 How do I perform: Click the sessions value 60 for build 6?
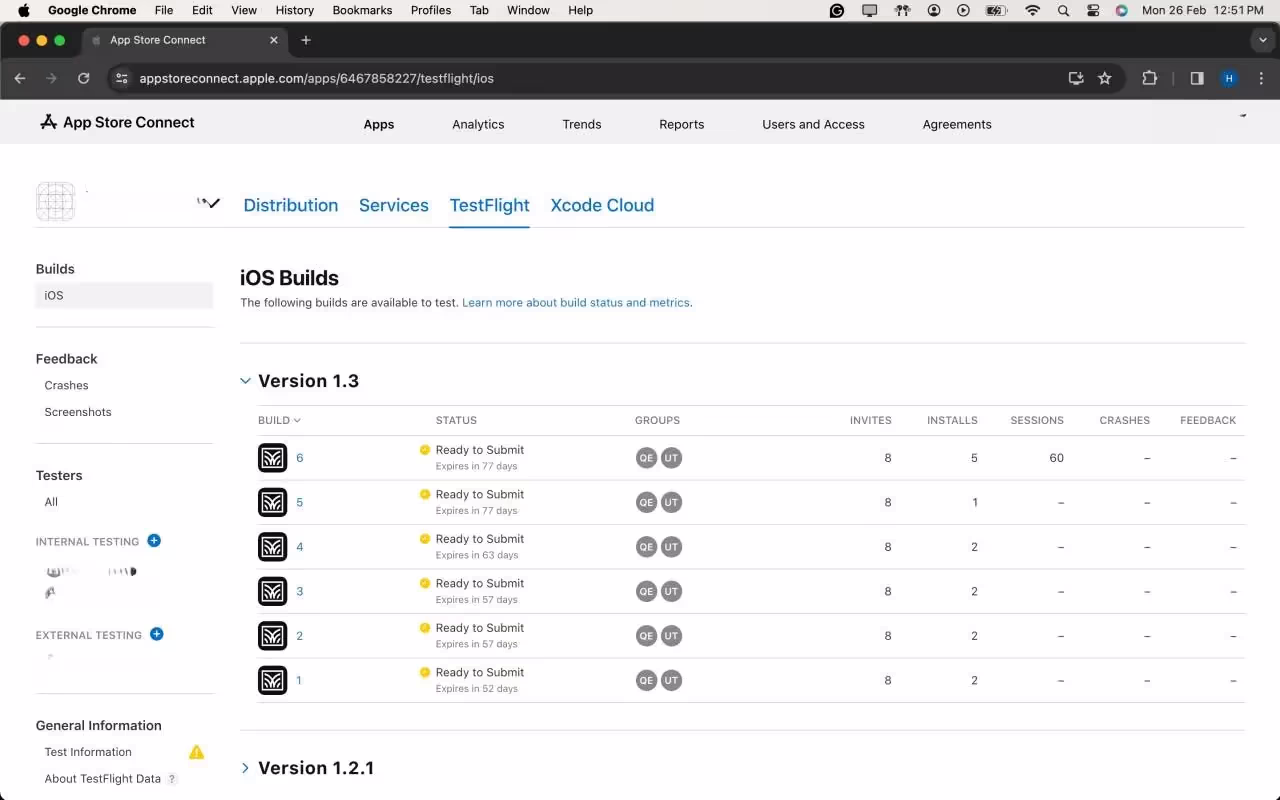(1056, 458)
